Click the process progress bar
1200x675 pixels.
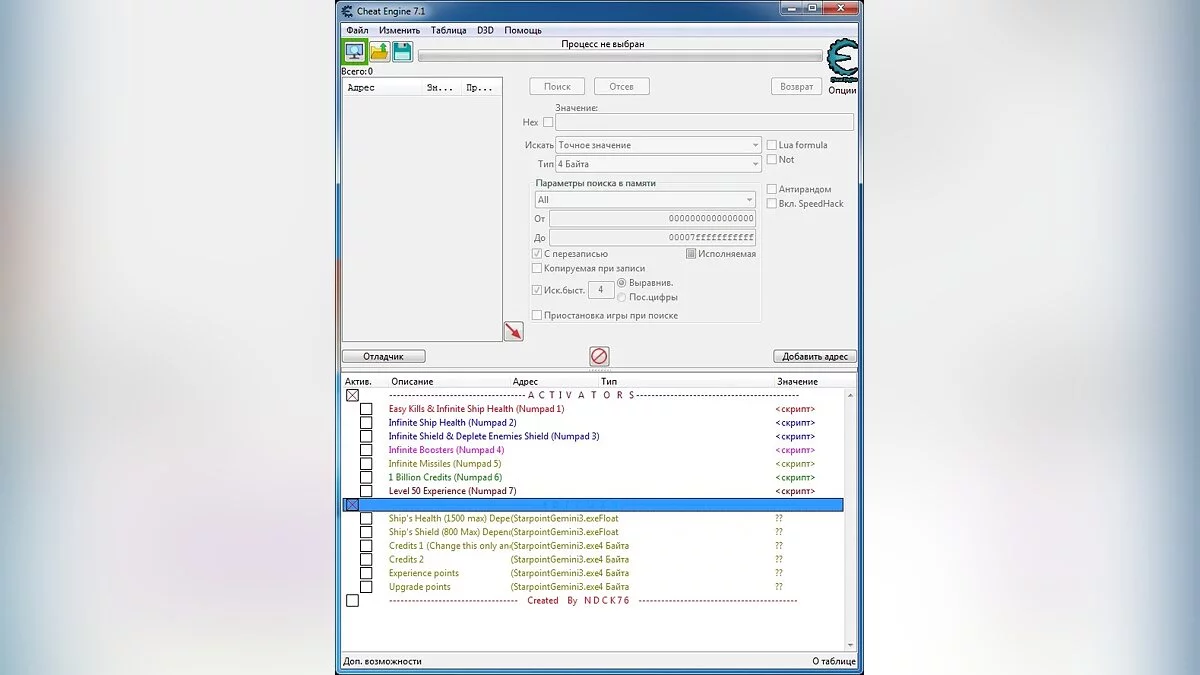coord(619,56)
